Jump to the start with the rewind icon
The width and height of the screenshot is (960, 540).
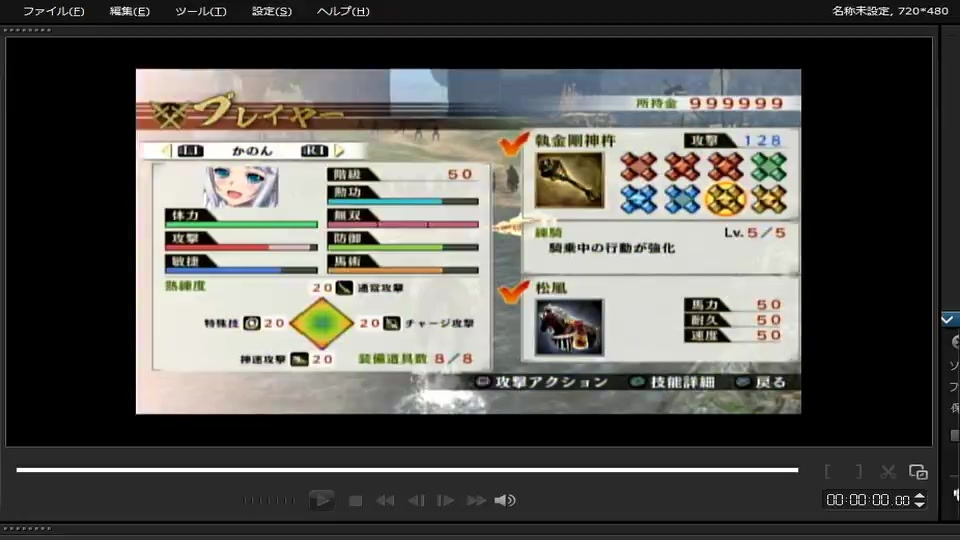click(385, 501)
